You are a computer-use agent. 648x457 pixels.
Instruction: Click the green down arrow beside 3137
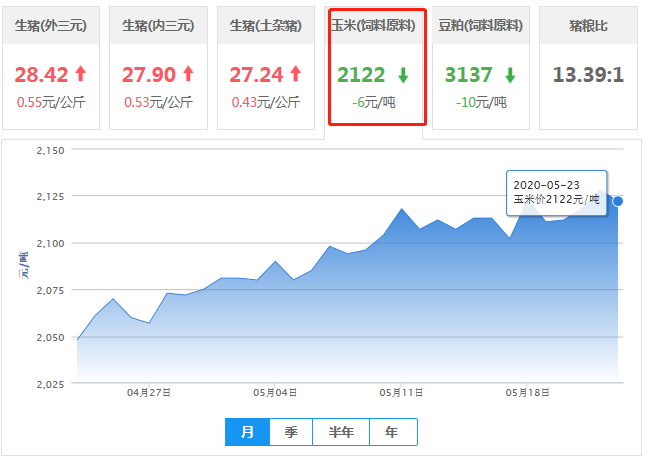(x=510, y=75)
